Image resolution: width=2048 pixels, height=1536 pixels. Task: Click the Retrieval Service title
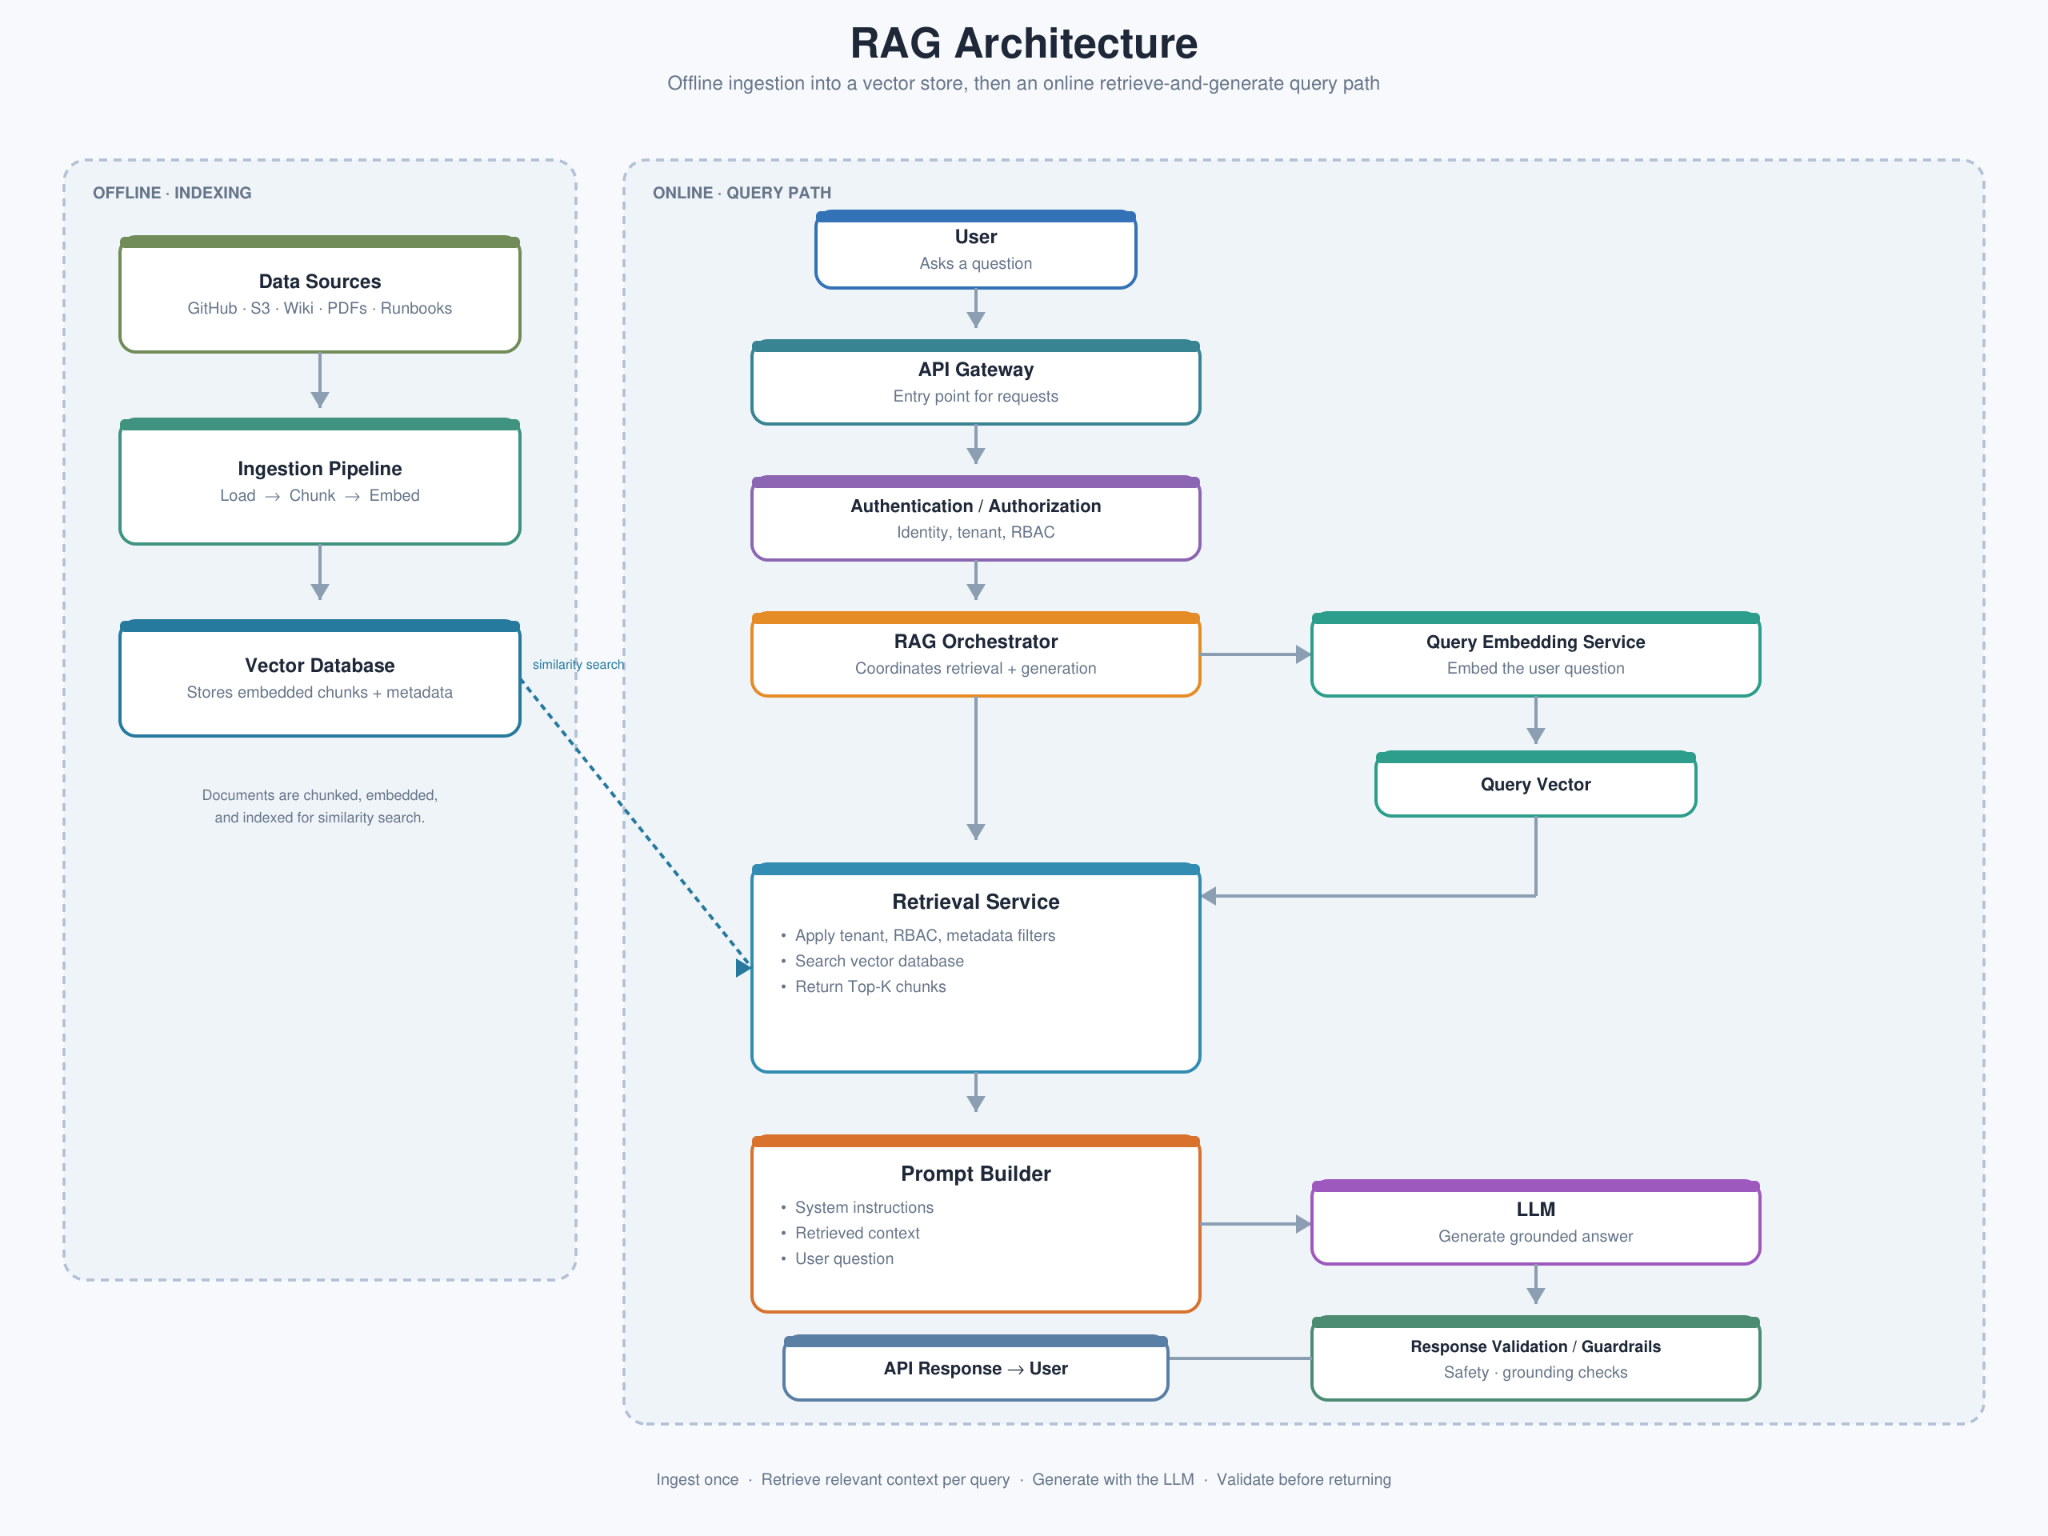pos(976,902)
